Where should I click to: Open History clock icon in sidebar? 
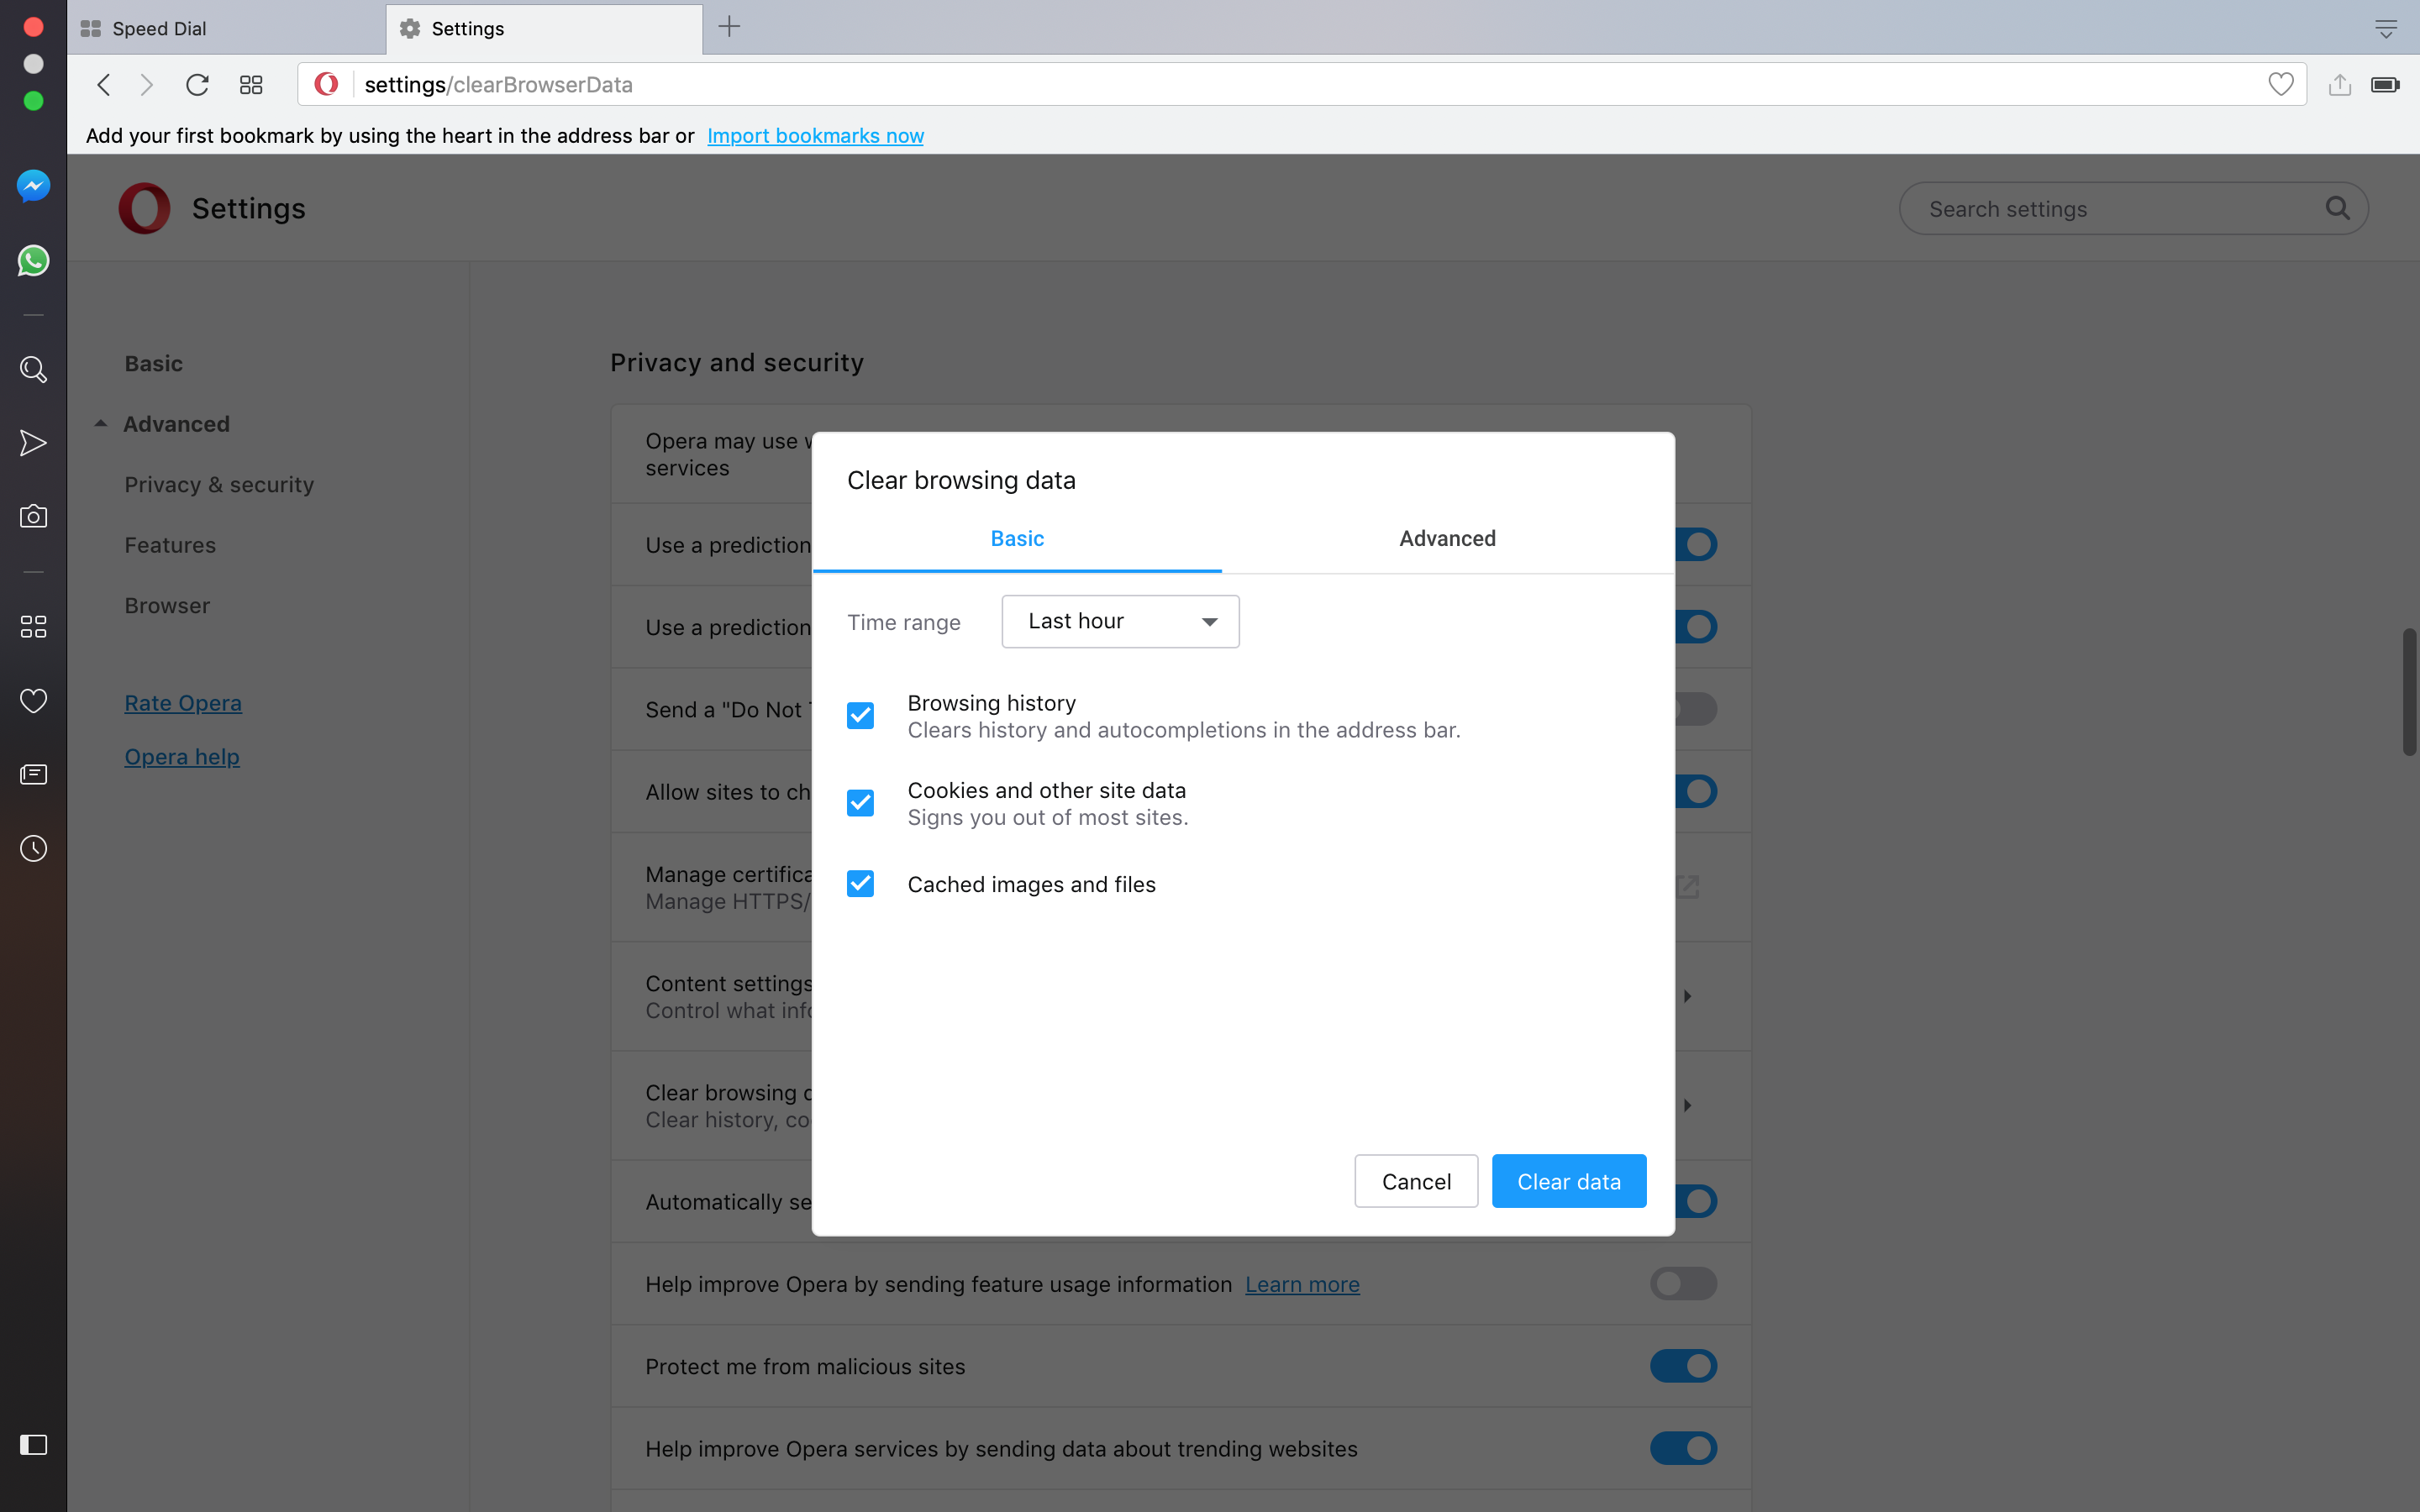33,849
